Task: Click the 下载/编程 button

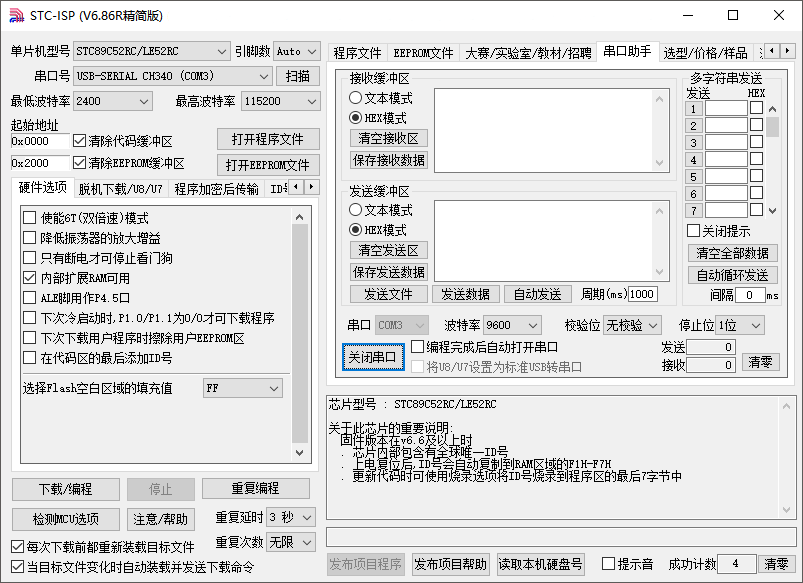Action: coord(65,489)
